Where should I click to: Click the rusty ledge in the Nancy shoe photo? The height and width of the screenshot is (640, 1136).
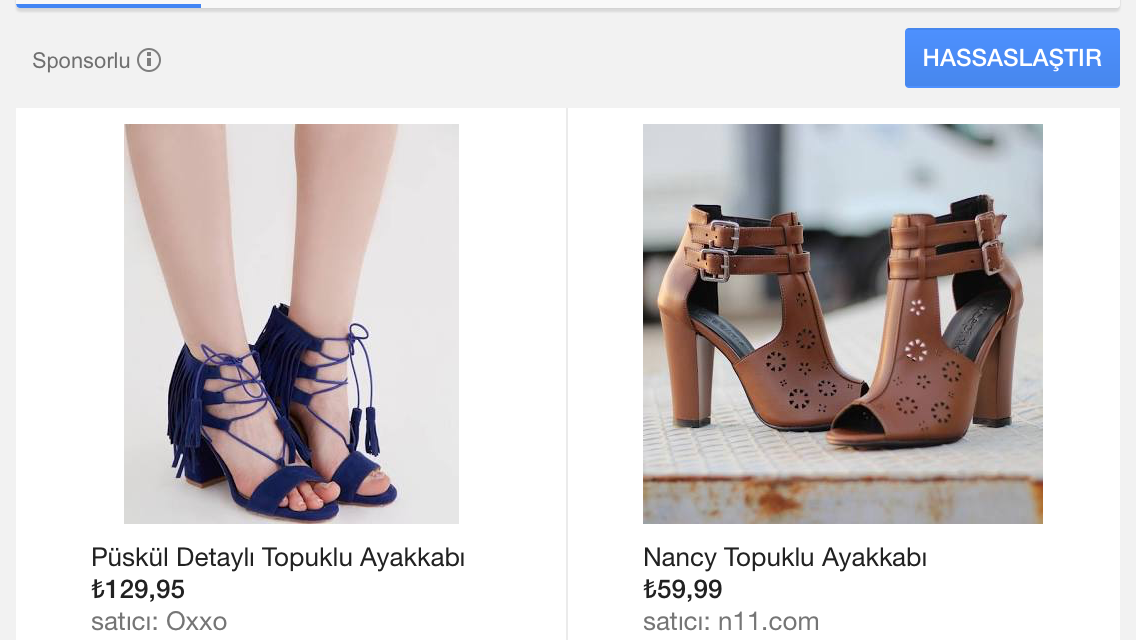pyautogui.click(x=843, y=500)
